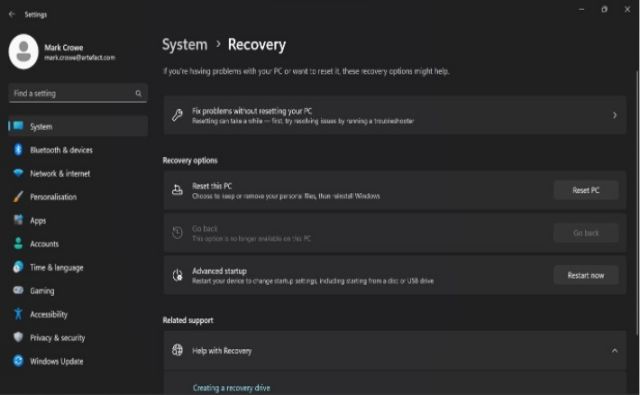
Task: Click the Restart now button
Action: coord(586,275)
